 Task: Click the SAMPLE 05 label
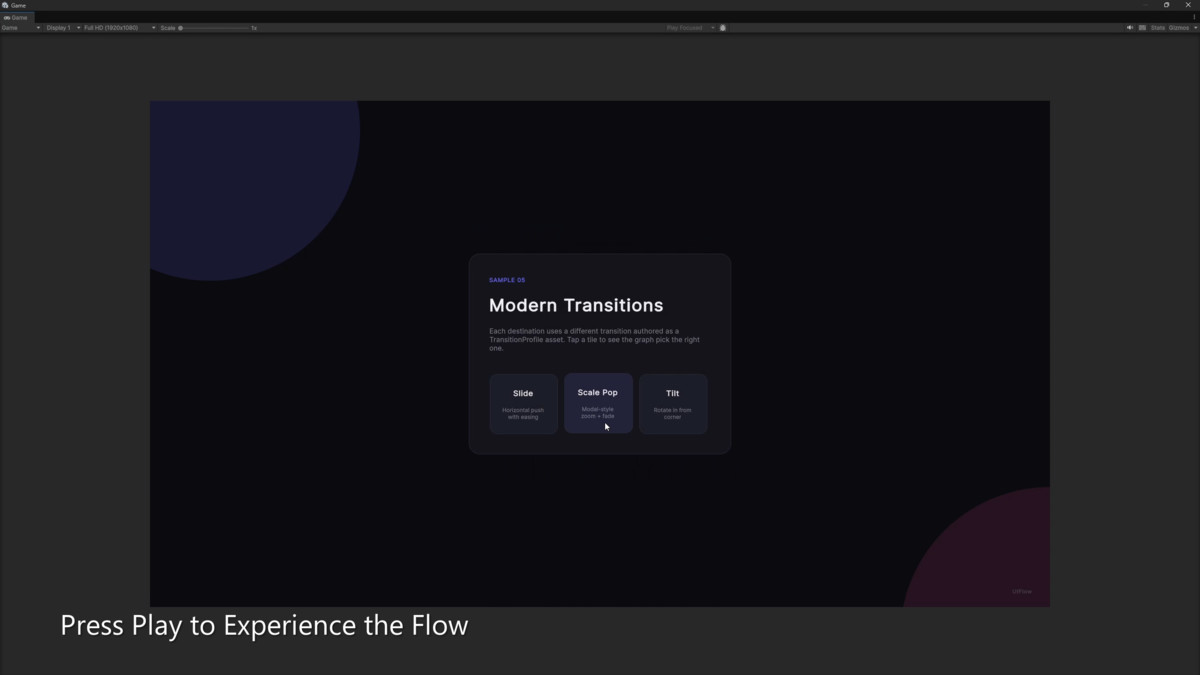507,280
